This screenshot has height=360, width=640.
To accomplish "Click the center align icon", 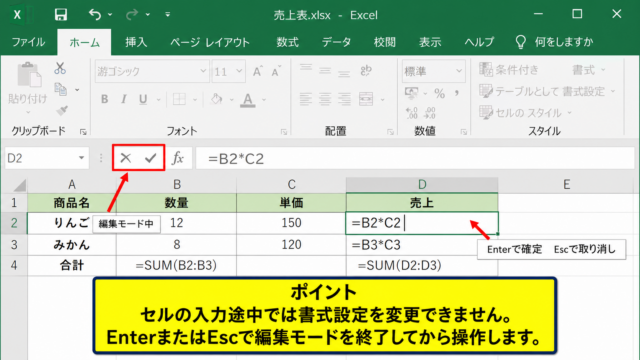I will [x=325, y=99].
